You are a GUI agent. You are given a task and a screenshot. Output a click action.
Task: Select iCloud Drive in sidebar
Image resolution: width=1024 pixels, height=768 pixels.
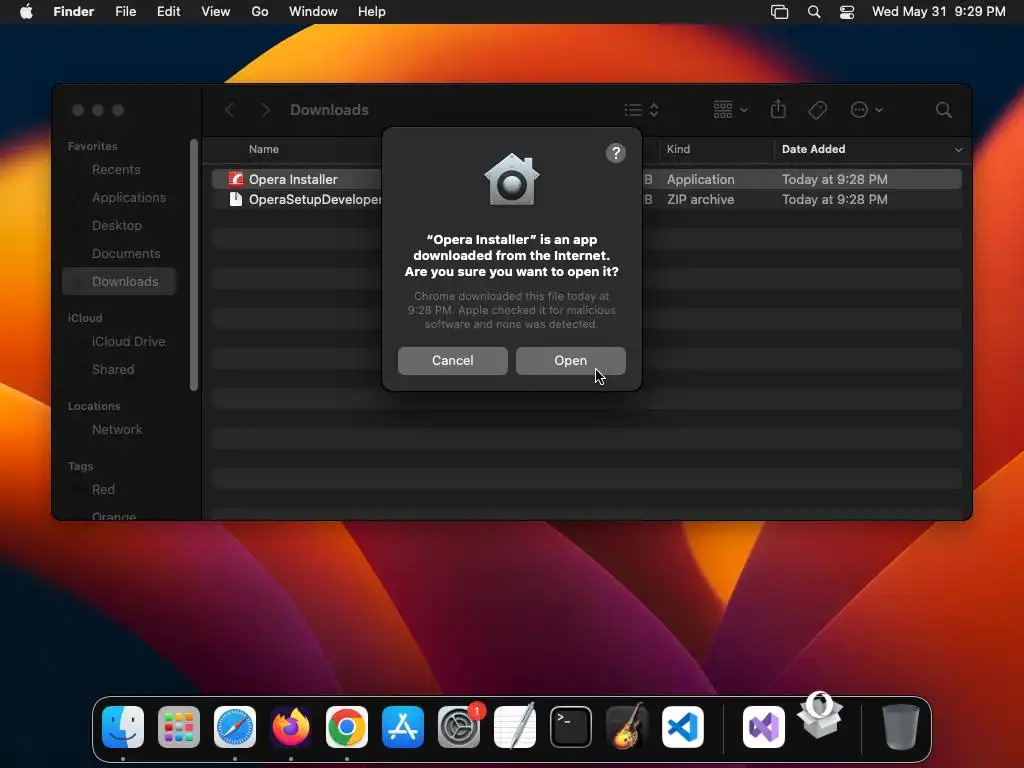click(x=129, y=342)
